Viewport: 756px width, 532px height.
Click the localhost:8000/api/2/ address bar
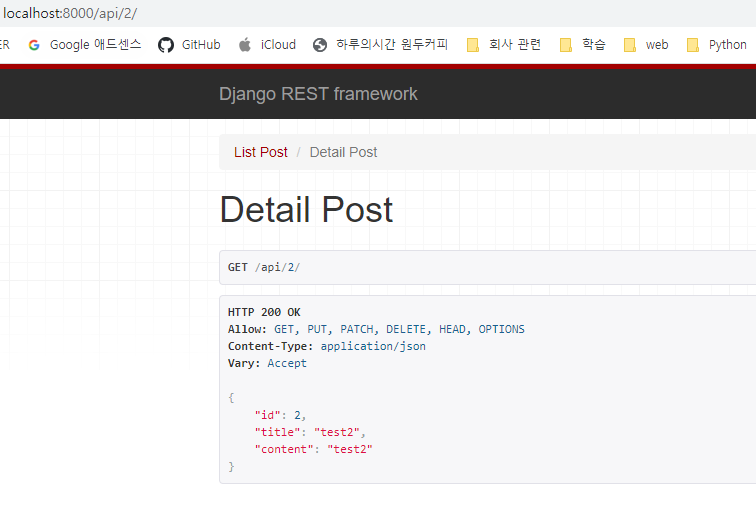point(70,13)
